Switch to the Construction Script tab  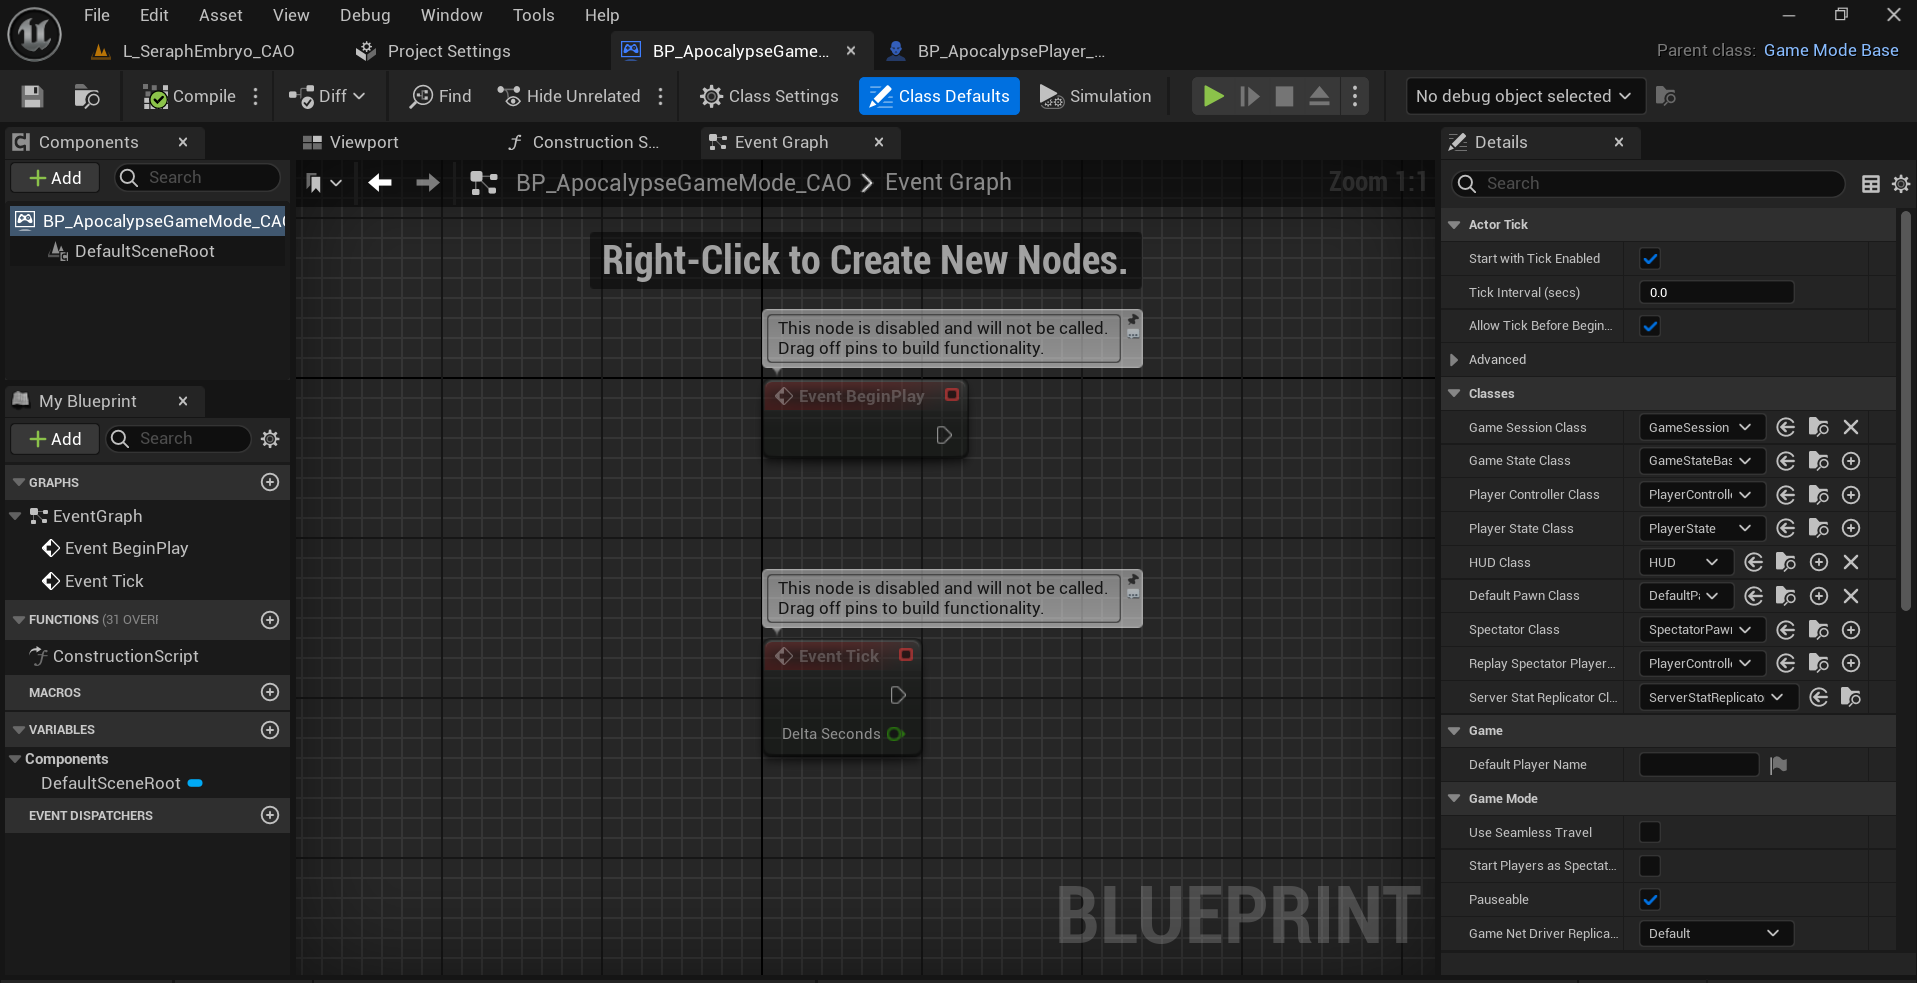pos(584,142)
